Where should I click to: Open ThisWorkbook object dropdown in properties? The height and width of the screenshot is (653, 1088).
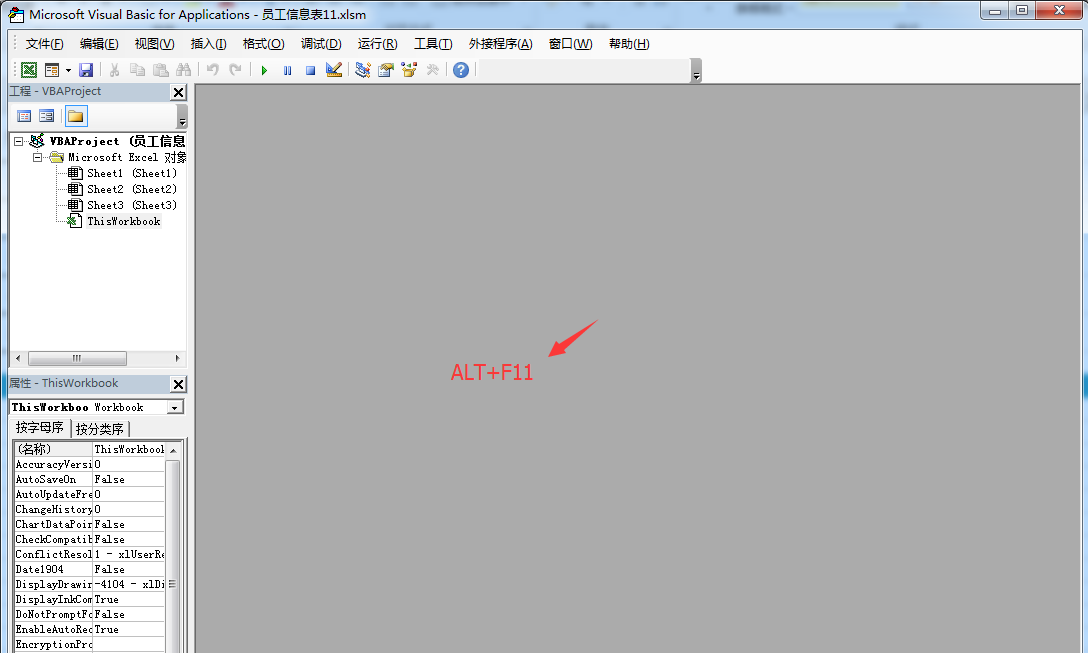pyautogui.click(x=175, y=408)
